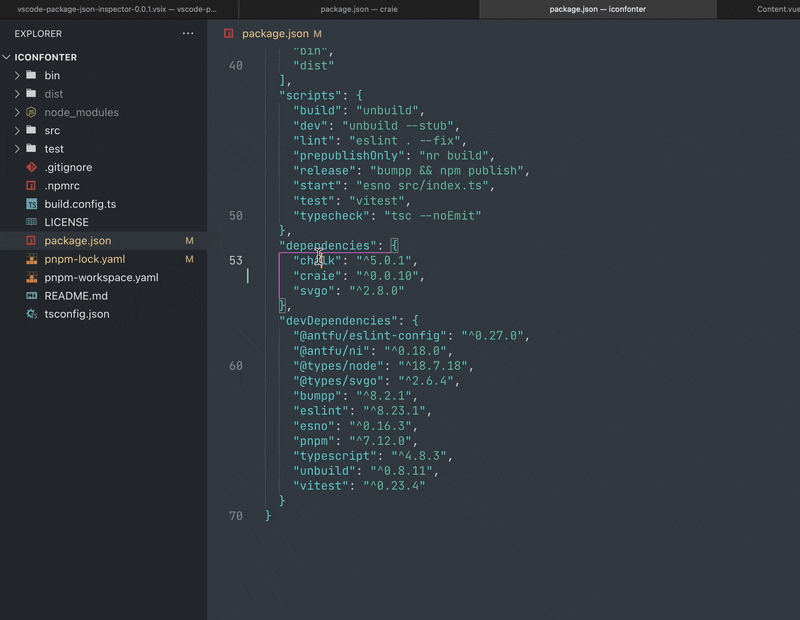Click the "typecheck" script line
This screenshot has width=800, height=620.
click(387, 216)
